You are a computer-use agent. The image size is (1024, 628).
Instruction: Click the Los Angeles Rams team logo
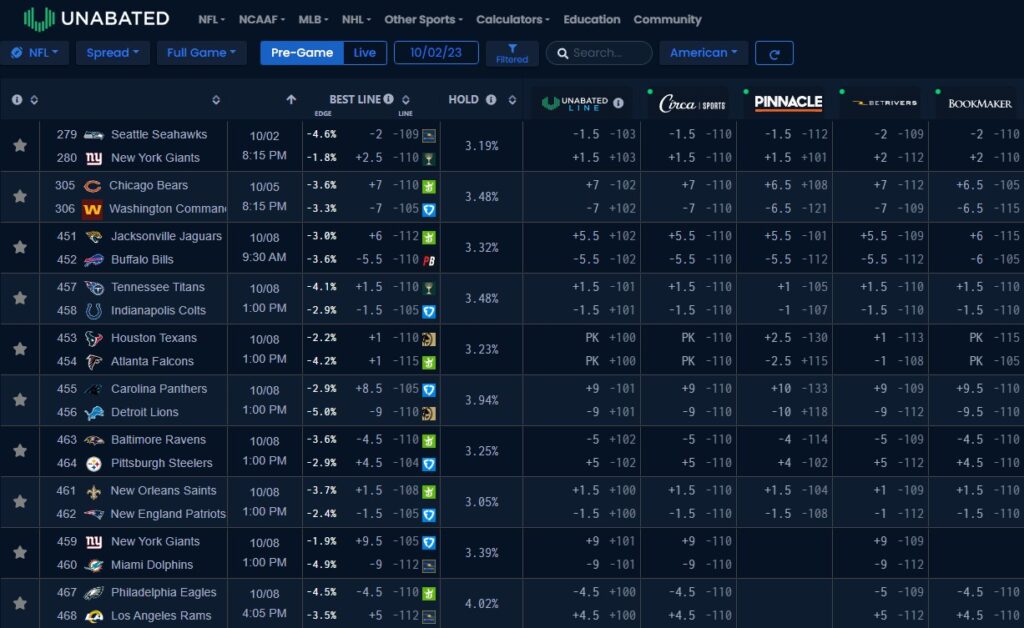pos(94,616)
